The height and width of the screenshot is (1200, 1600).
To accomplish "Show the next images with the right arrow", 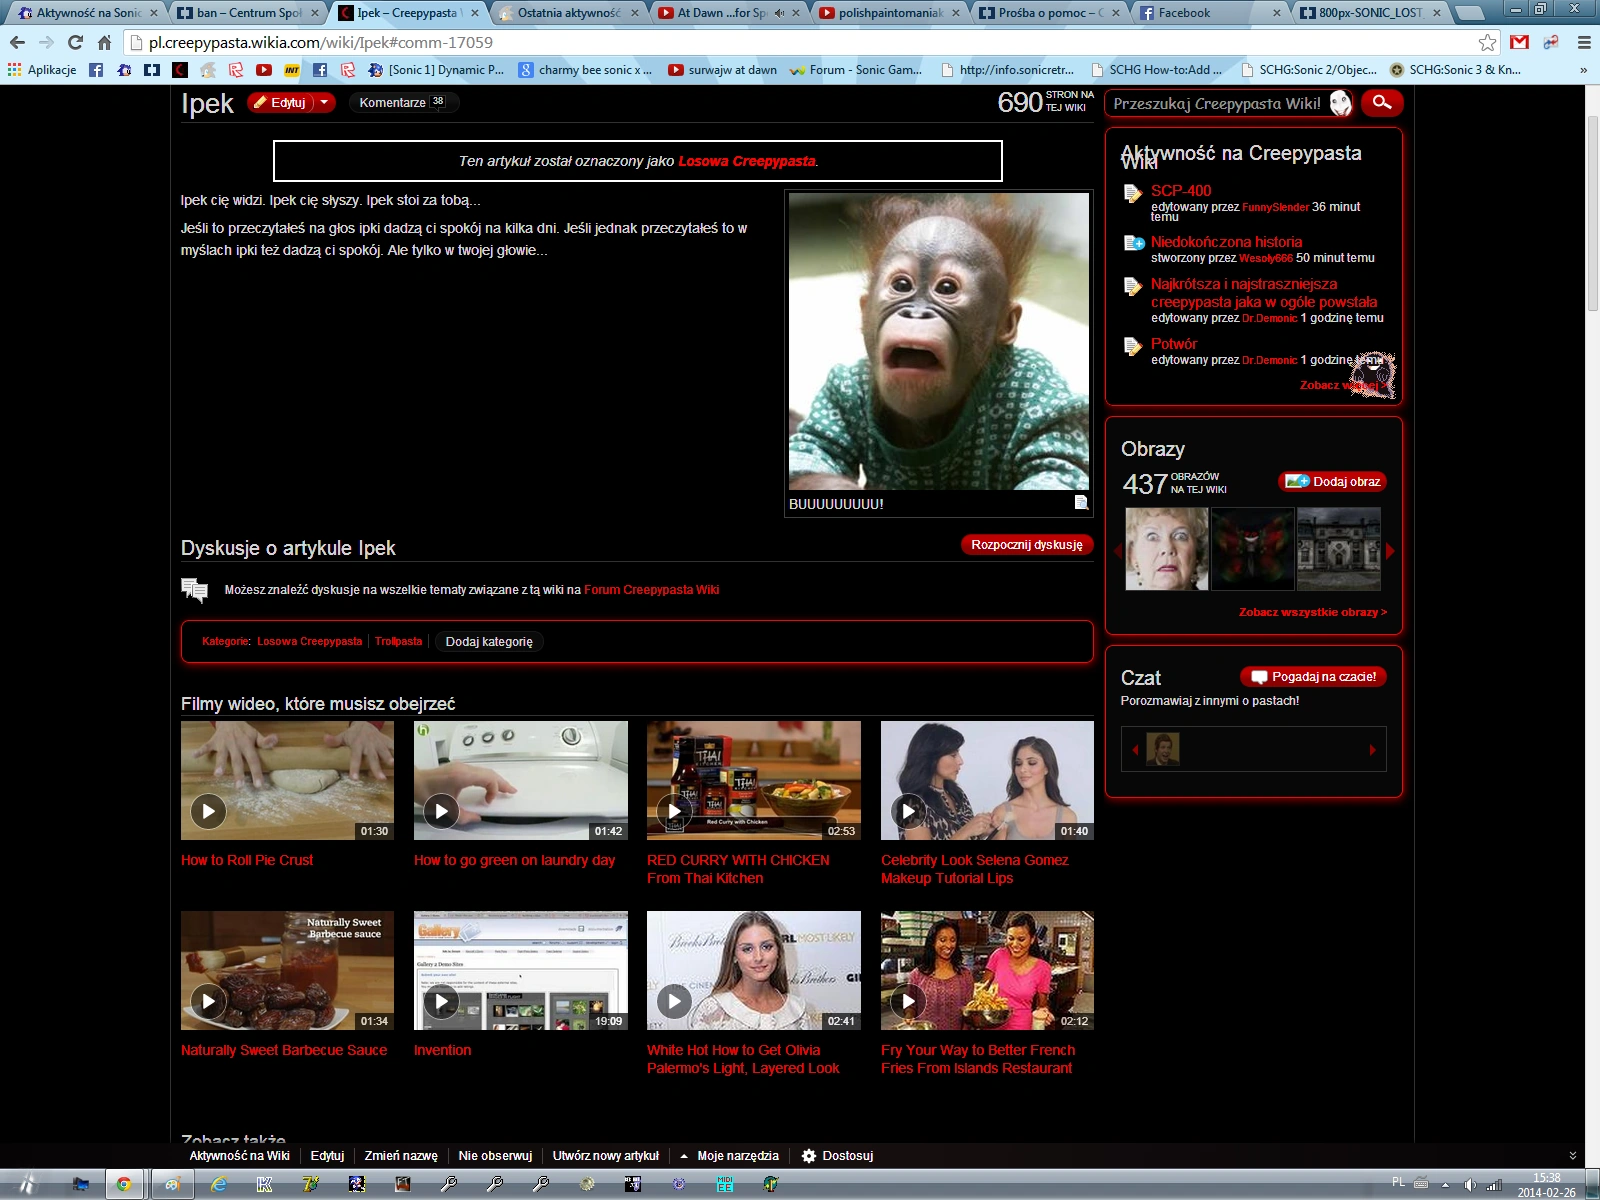I will [1390, 550].
